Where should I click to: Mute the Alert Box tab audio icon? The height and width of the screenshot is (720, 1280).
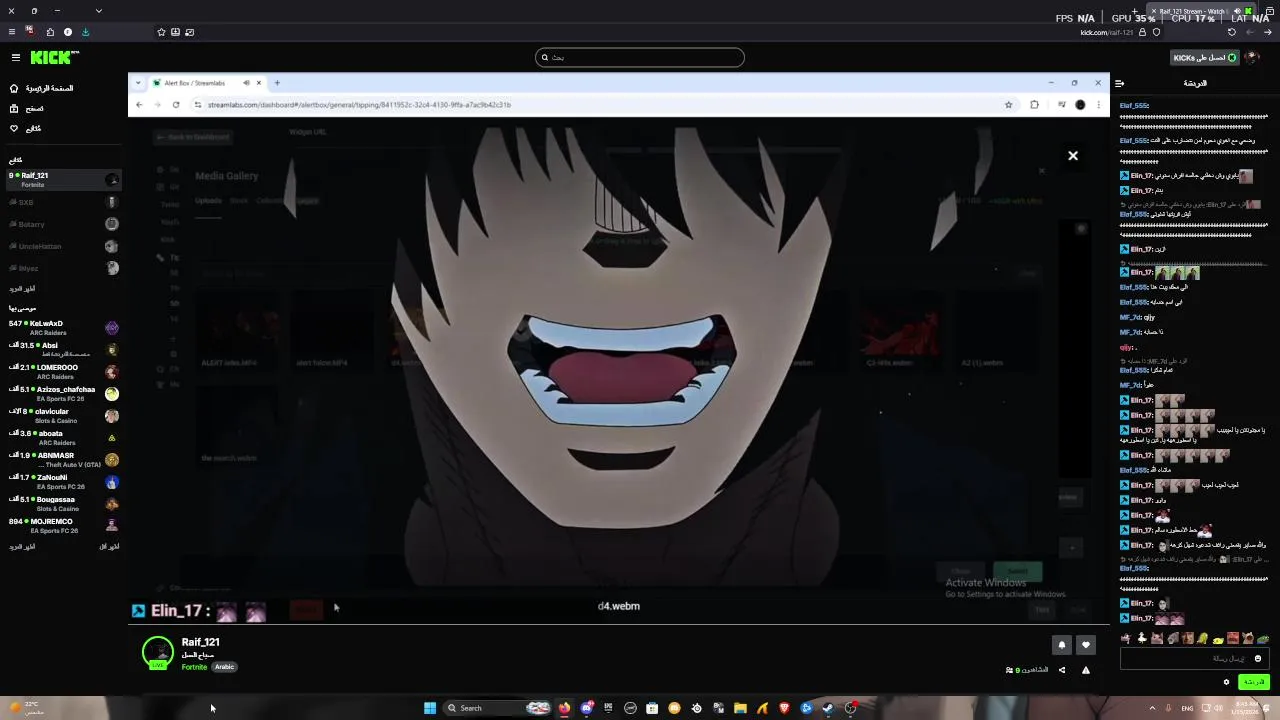246,83
